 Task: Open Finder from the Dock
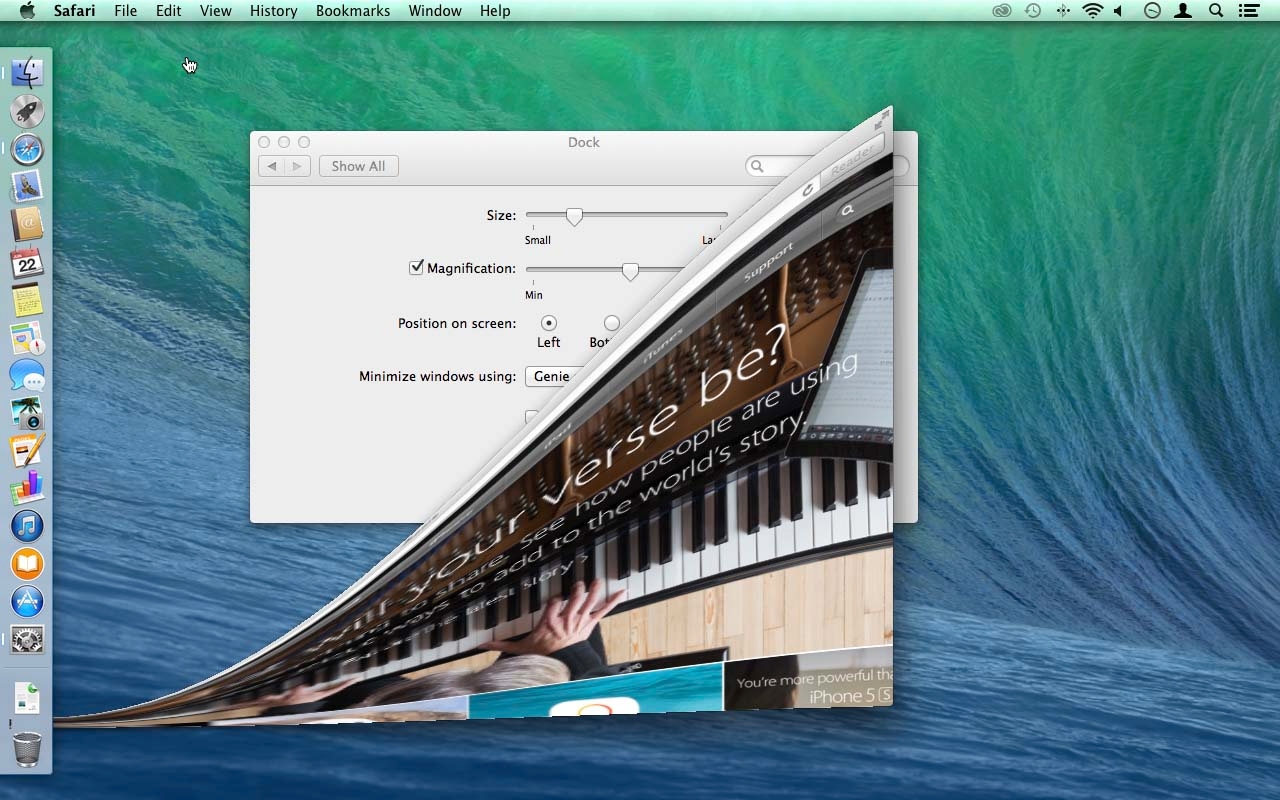tap(27, 71)
